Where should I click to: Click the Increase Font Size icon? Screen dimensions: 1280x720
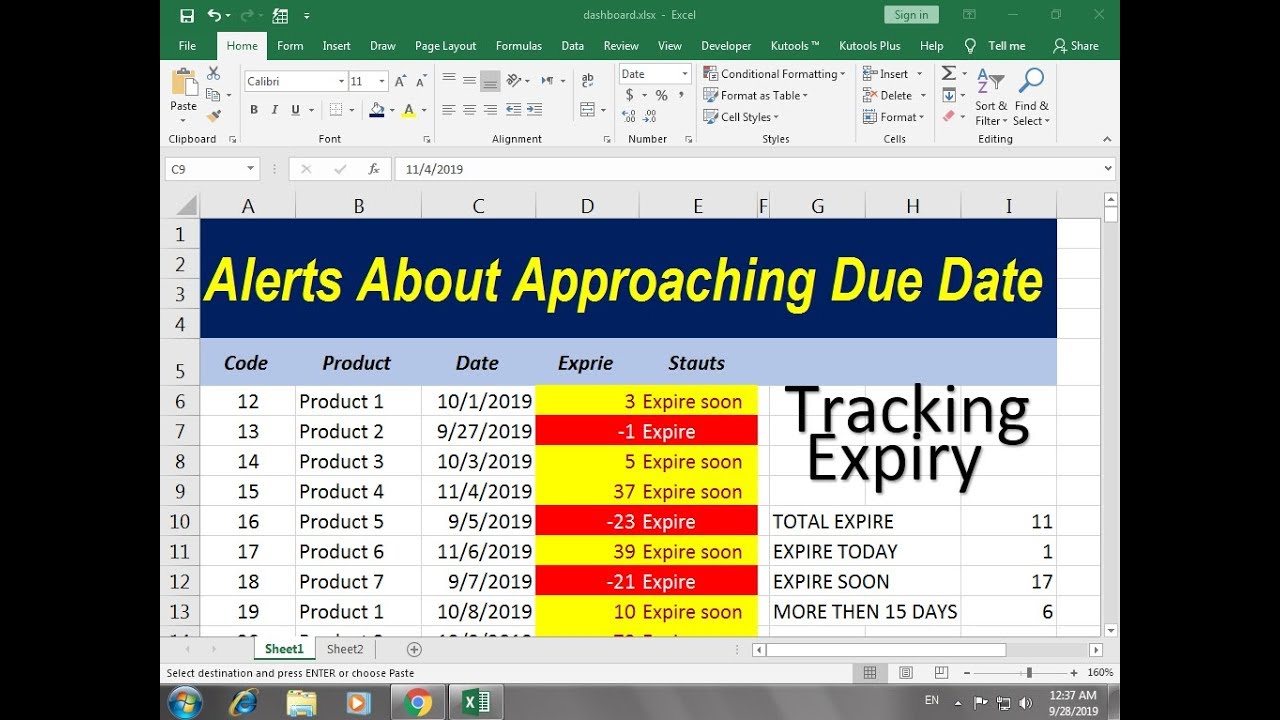click(400, 81)
